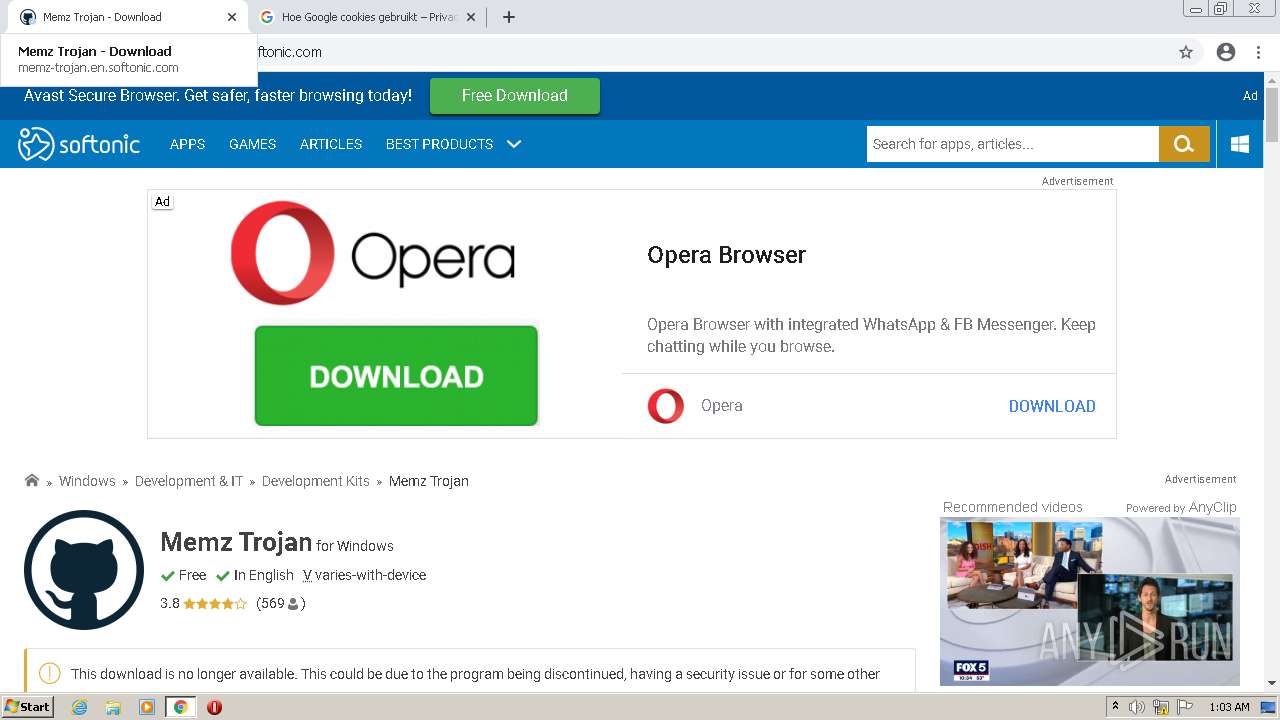Open Chrome three-dot menu

1259,52
